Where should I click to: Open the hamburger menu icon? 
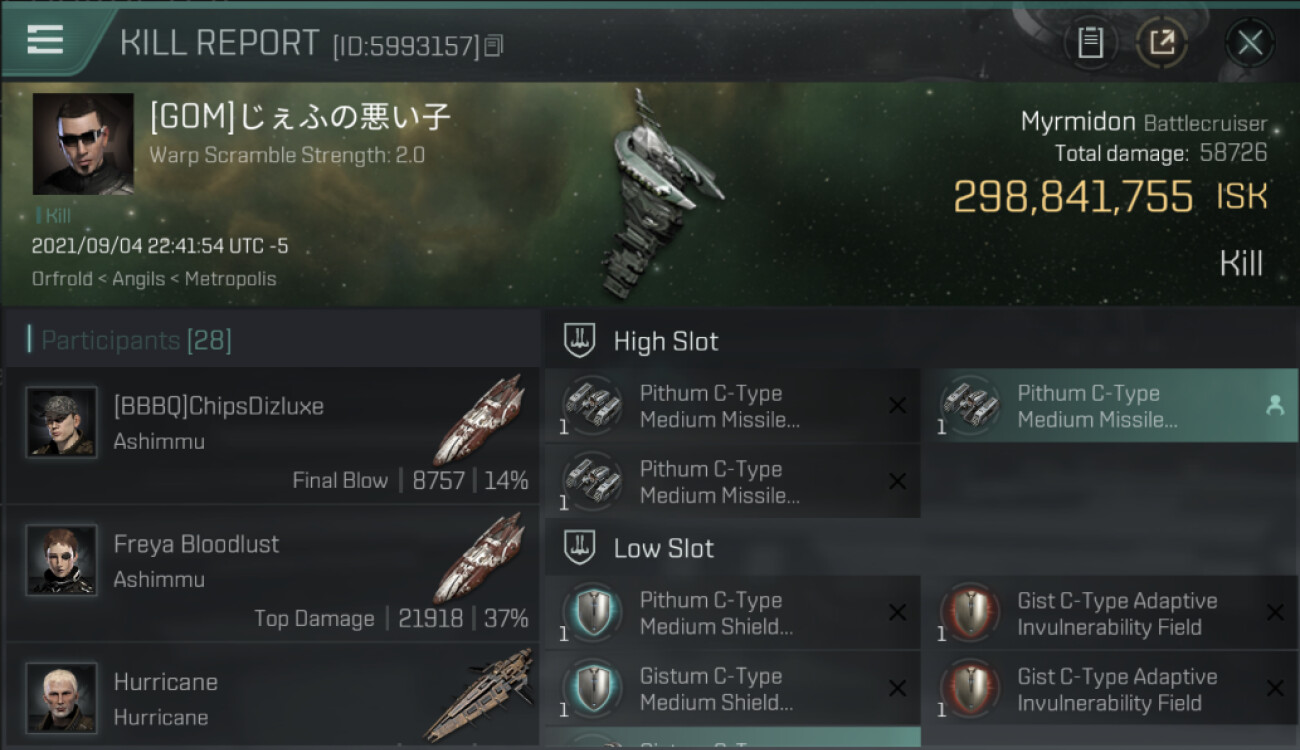point(45,39)
